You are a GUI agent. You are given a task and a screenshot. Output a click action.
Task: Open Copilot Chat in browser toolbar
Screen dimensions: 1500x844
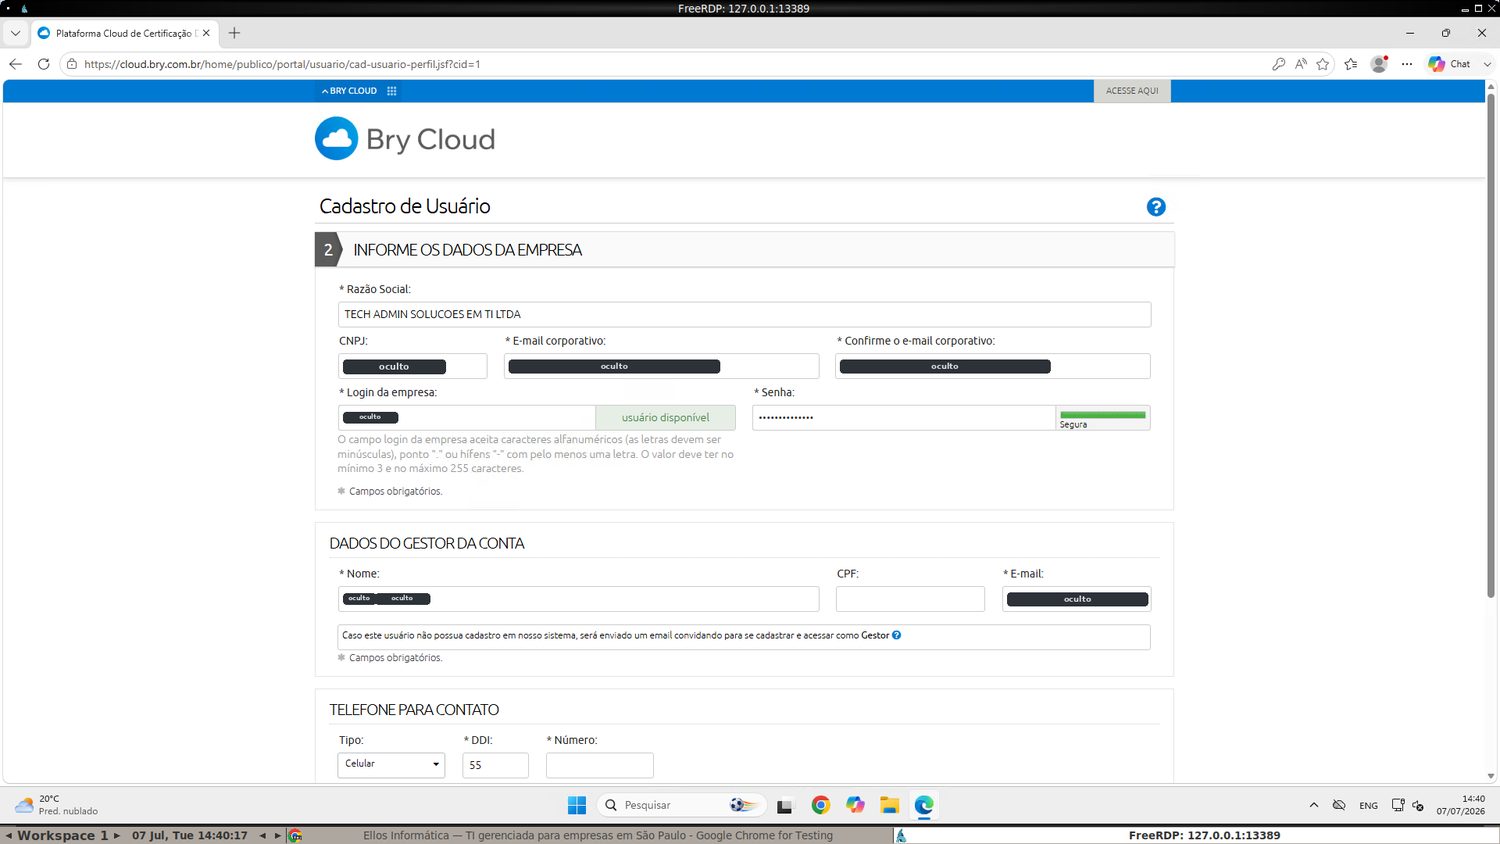[x=1450, y=64]
